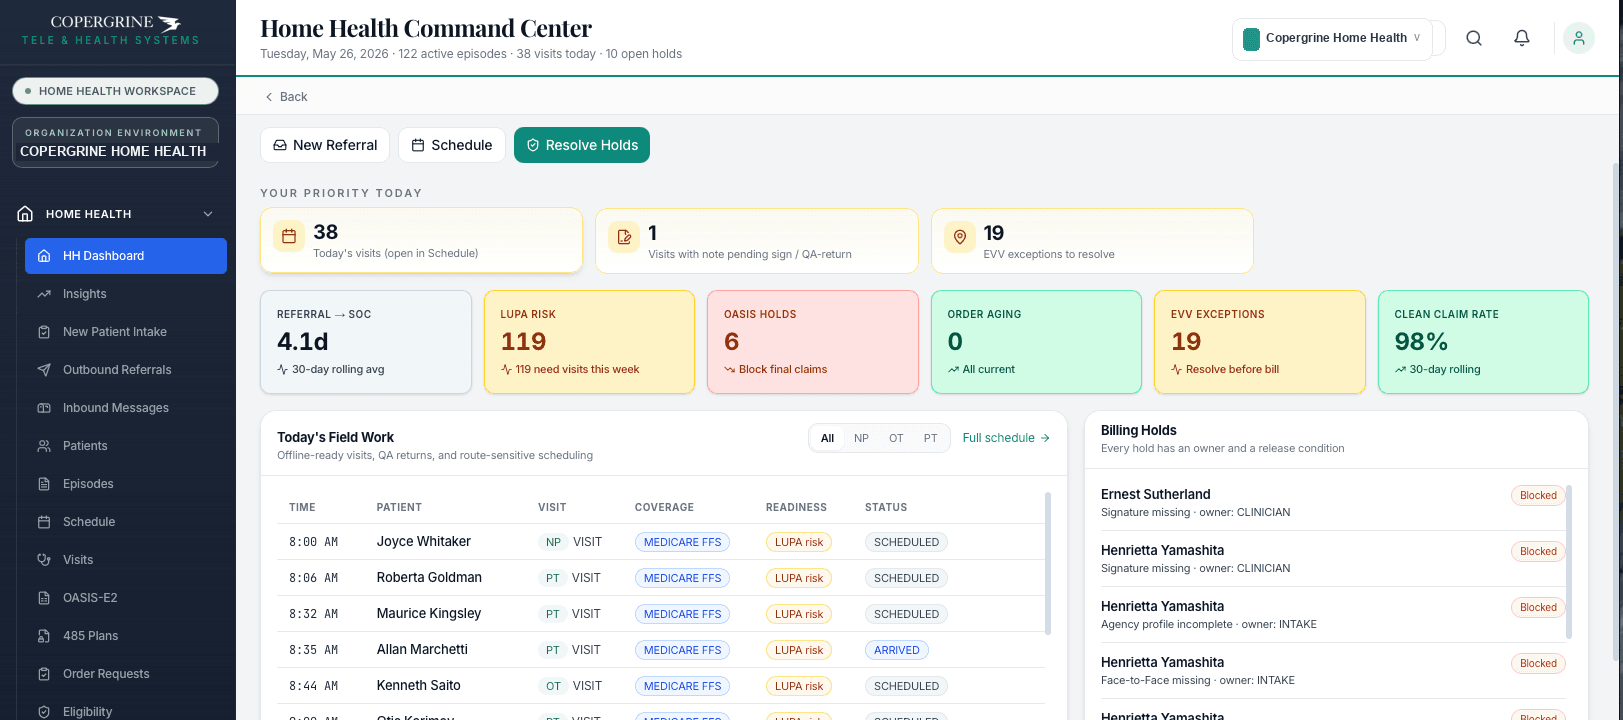This screenshot has height=720, width=1623.
Task: Click patient name Roberta Goldman
Action: click(429, 578)
